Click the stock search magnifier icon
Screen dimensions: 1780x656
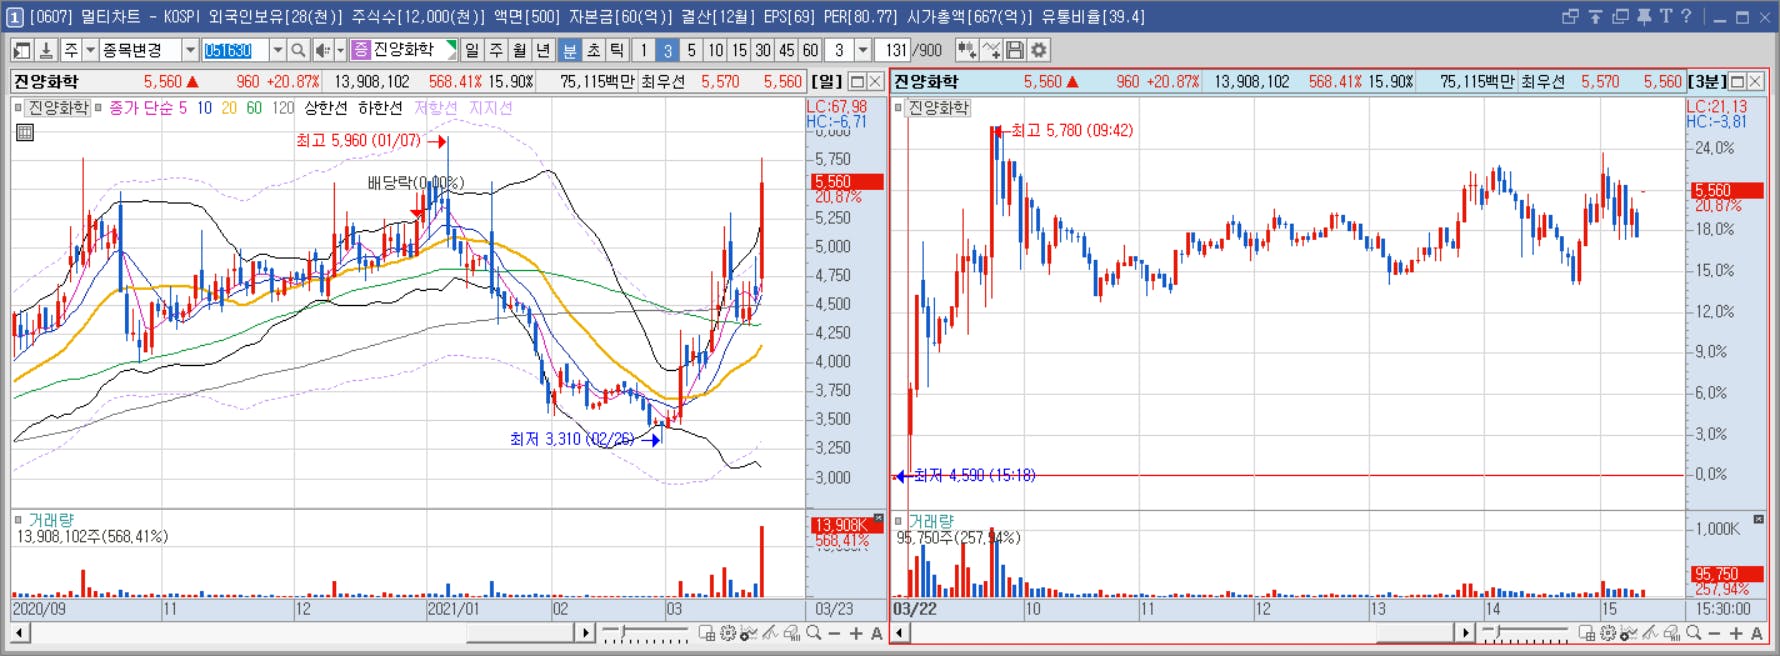[298, 50]
